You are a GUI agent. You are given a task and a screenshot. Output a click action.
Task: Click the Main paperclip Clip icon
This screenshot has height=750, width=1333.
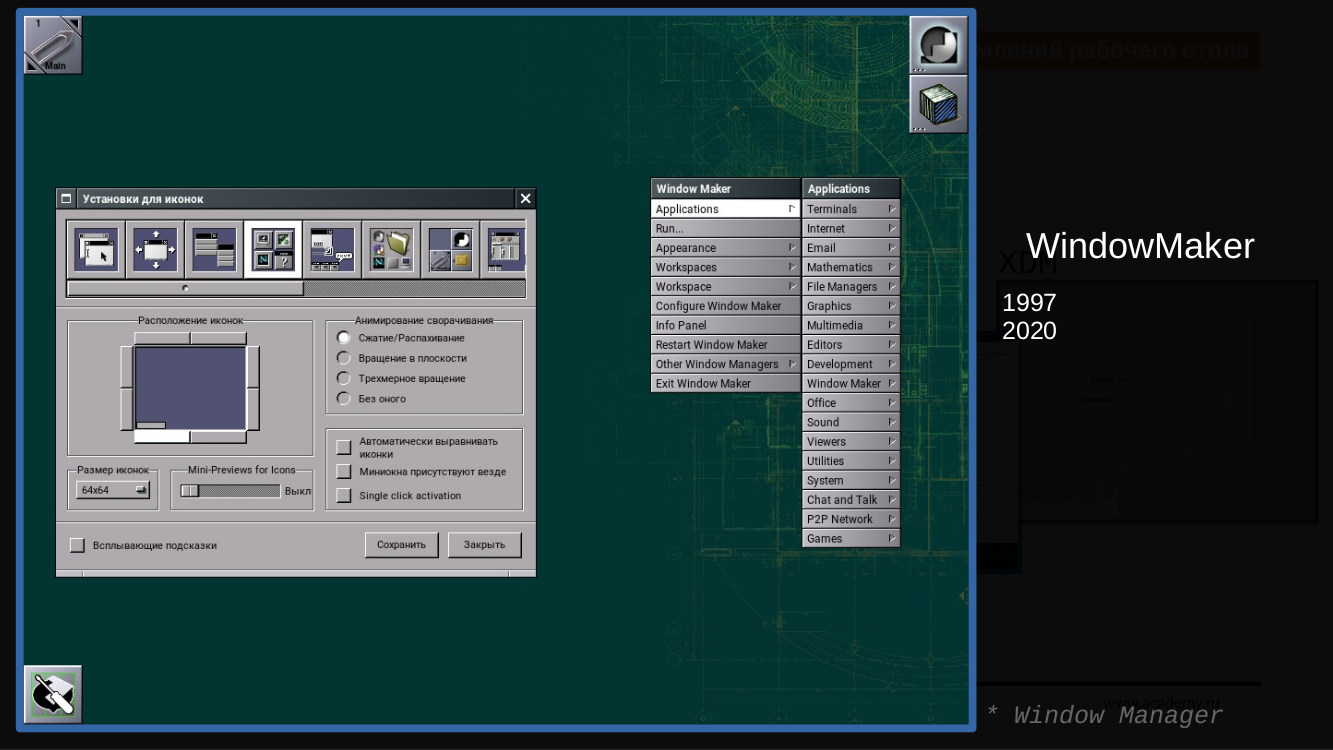(x=53, y=45)
